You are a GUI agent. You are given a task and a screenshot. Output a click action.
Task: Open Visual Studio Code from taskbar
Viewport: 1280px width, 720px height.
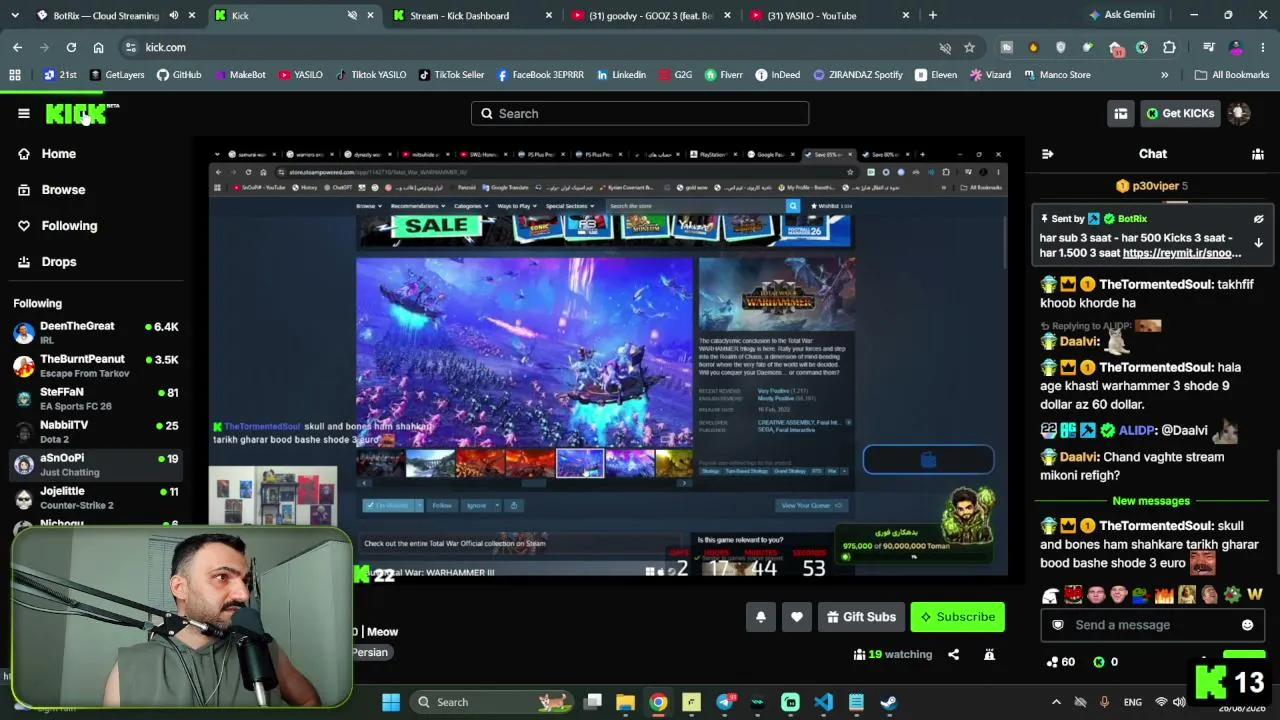coord(823,702)
